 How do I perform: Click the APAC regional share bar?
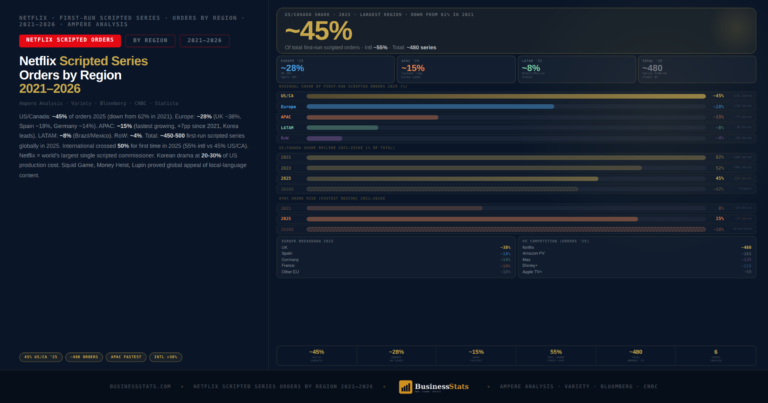[372, 117]
